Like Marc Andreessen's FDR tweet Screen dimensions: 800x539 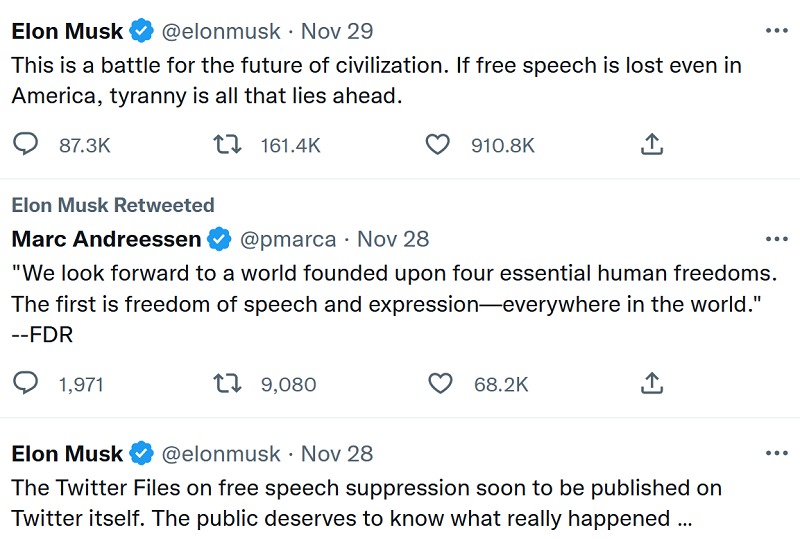coord(438,383)
